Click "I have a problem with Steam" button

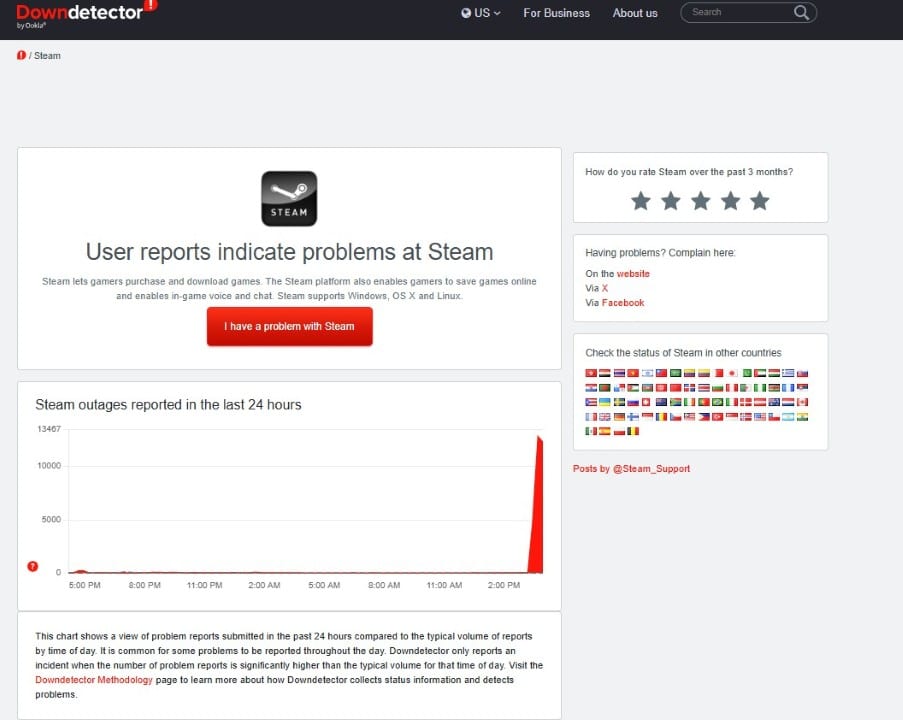290,326
